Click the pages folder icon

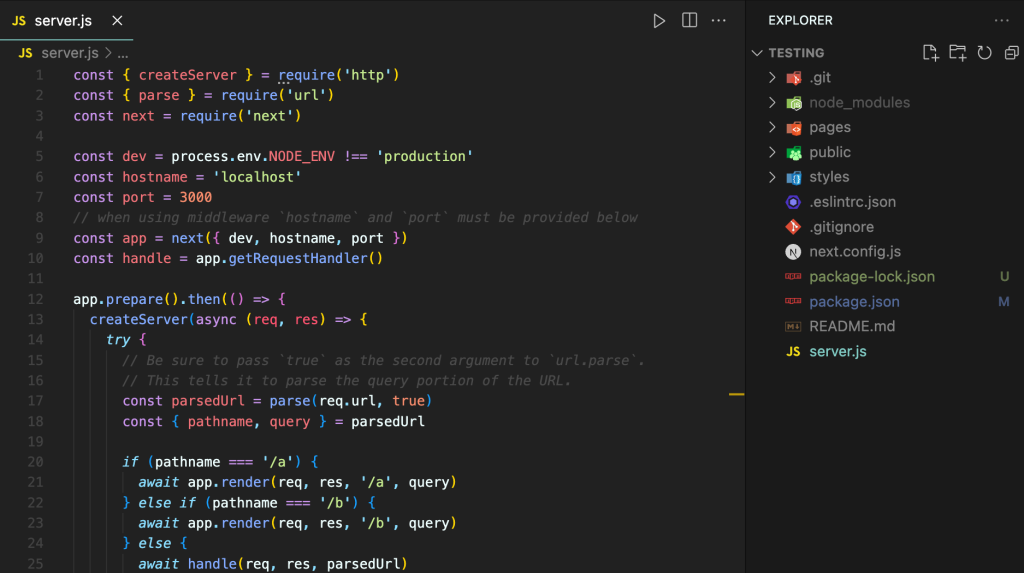[x=793, y=128]
